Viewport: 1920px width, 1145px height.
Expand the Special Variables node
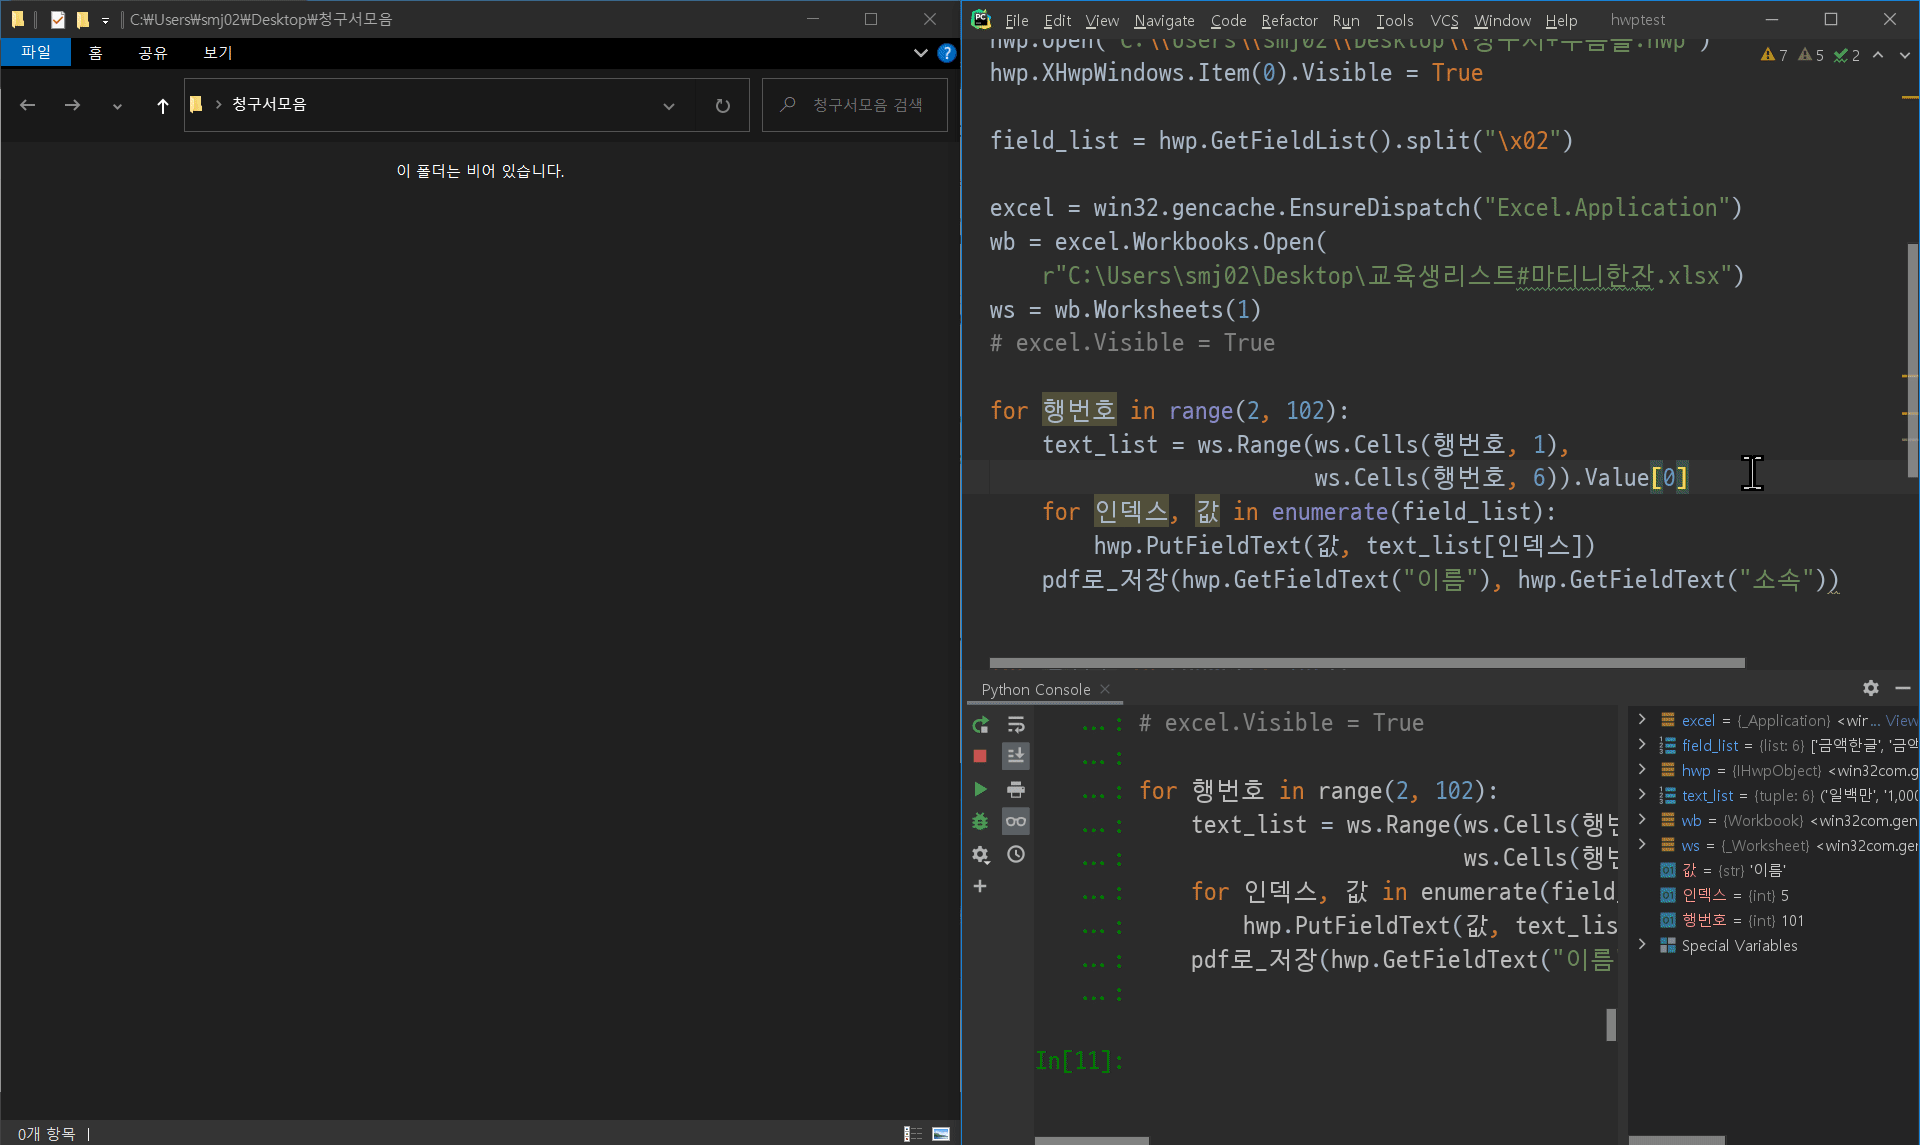click(x=1642, y=944)
